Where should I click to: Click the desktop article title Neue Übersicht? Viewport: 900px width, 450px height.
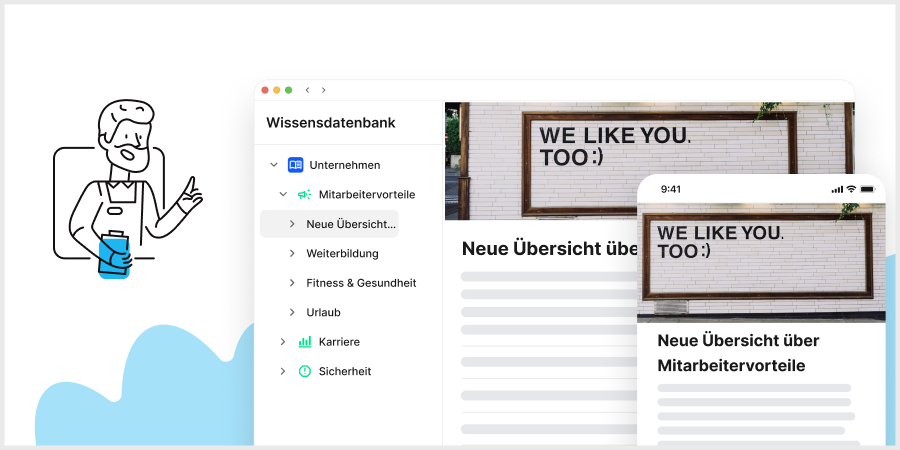tap(550, 249)
